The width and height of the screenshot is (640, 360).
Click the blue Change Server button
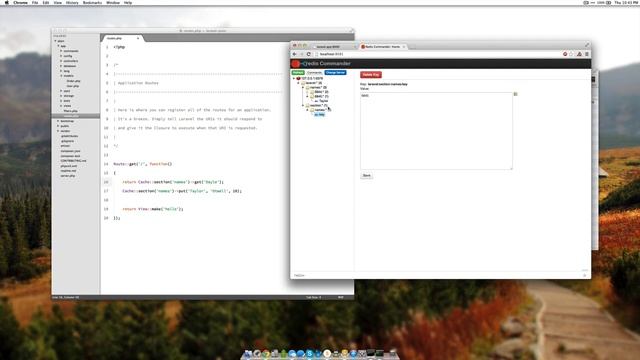click(336, 73)
